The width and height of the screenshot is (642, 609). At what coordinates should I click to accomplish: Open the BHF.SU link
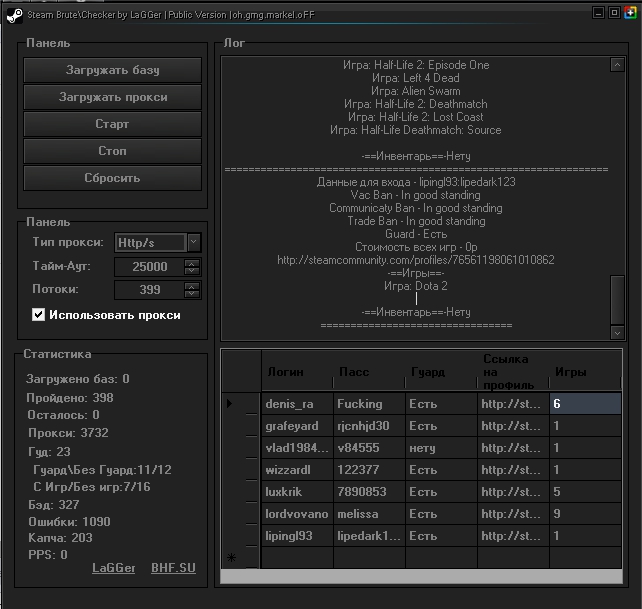coord(173,568)
